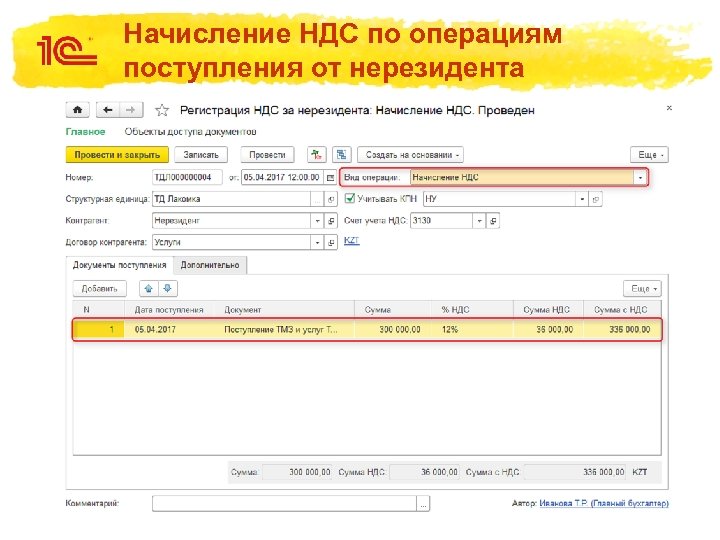Image resolution: width=720 pixels, height=540 pixels.
Task: Click the Записать button
Action: [x=201, y=155]
